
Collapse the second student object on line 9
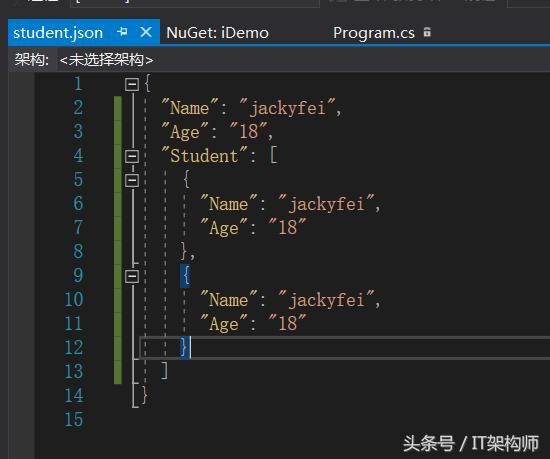132,276
